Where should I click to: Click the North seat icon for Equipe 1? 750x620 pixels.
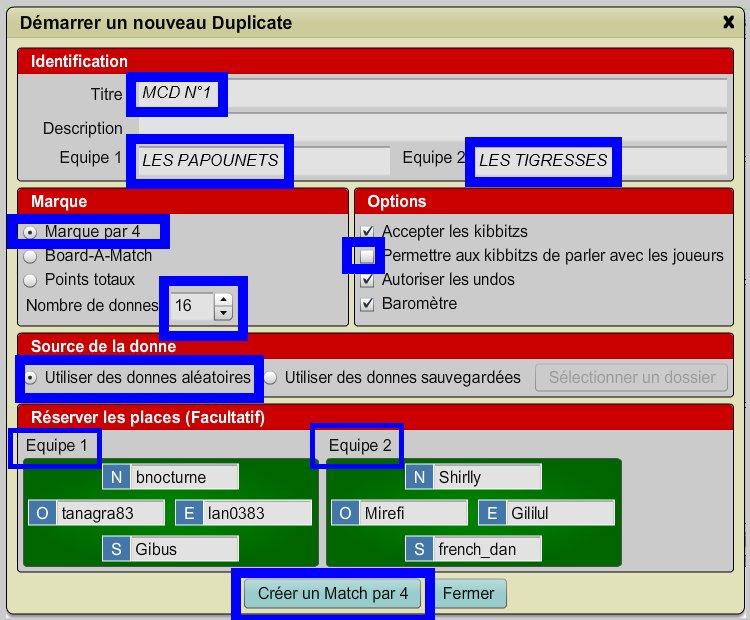[x=117, y=478]
